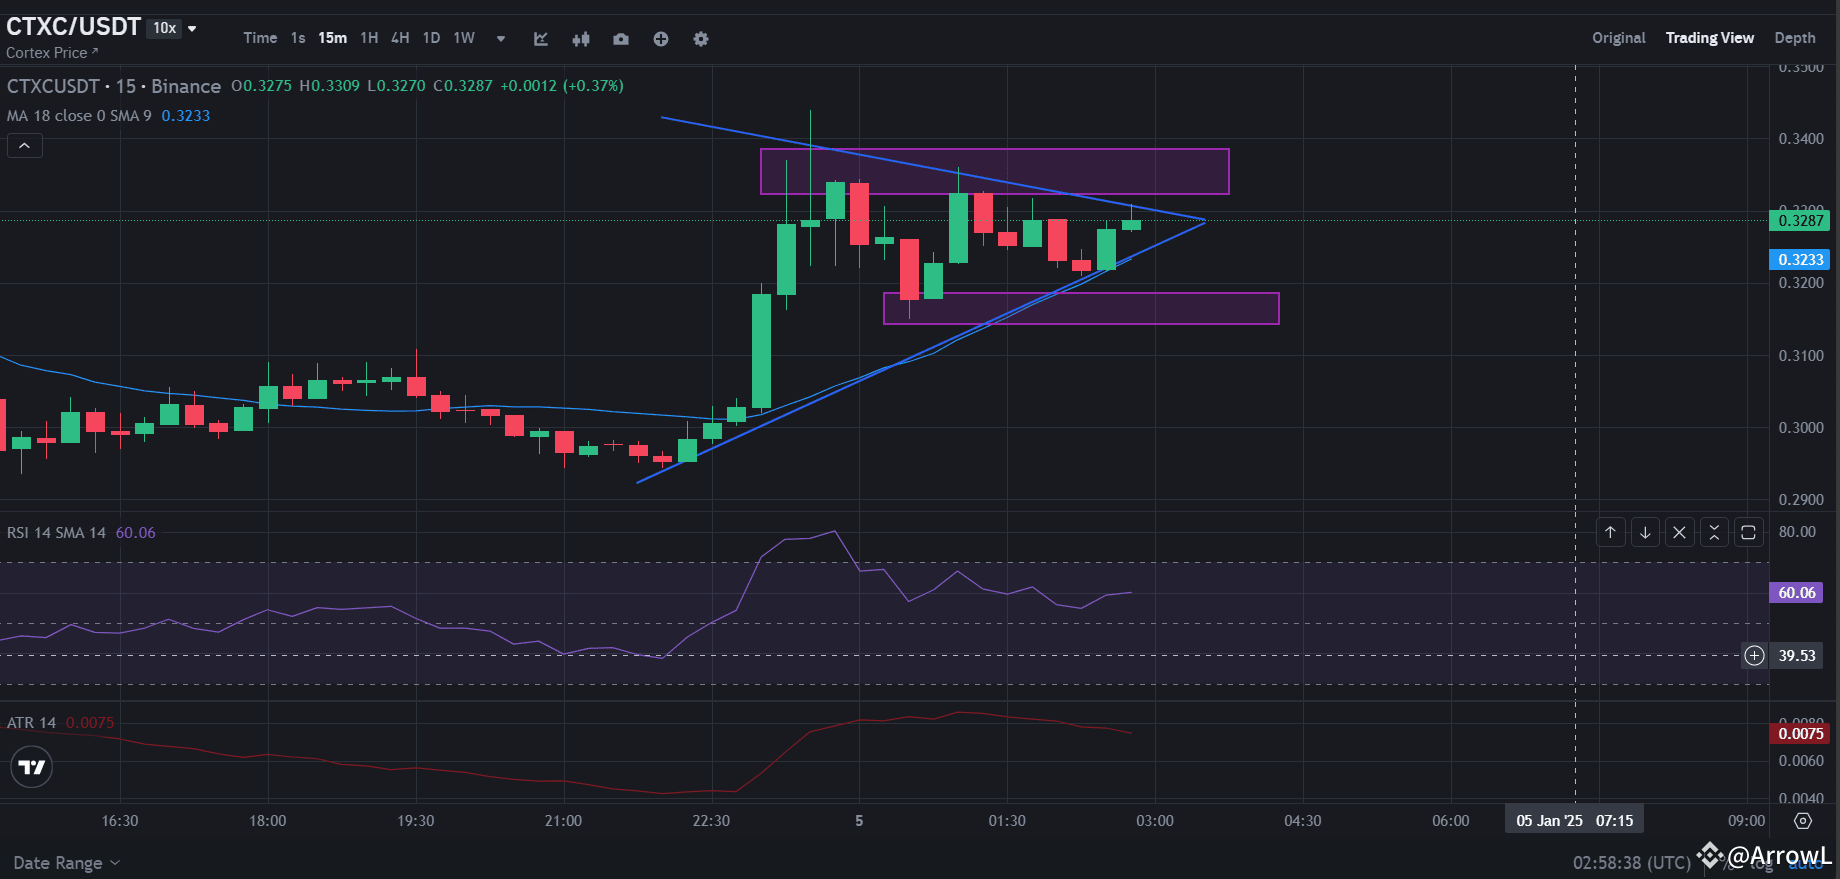The image size is (1840, 879).
Task: Select the ATR 14 indicator legend
Action: pos(31,723)
